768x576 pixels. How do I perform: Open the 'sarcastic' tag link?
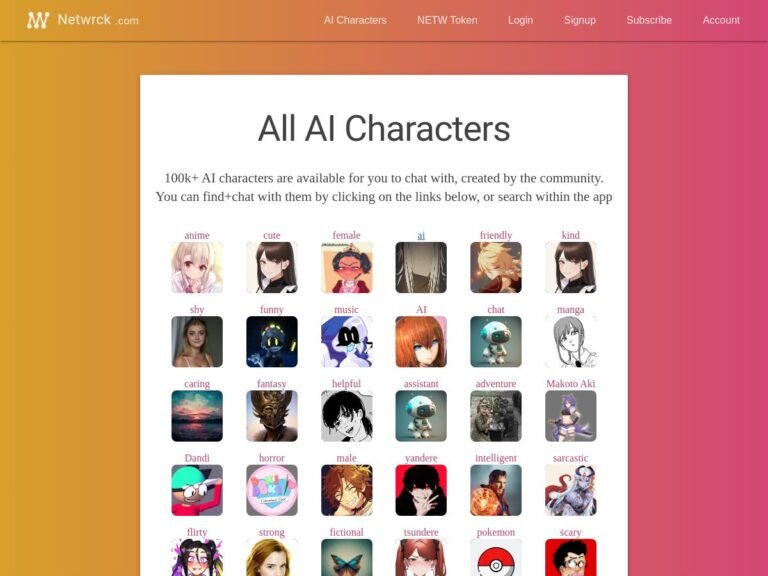[571, 458]
